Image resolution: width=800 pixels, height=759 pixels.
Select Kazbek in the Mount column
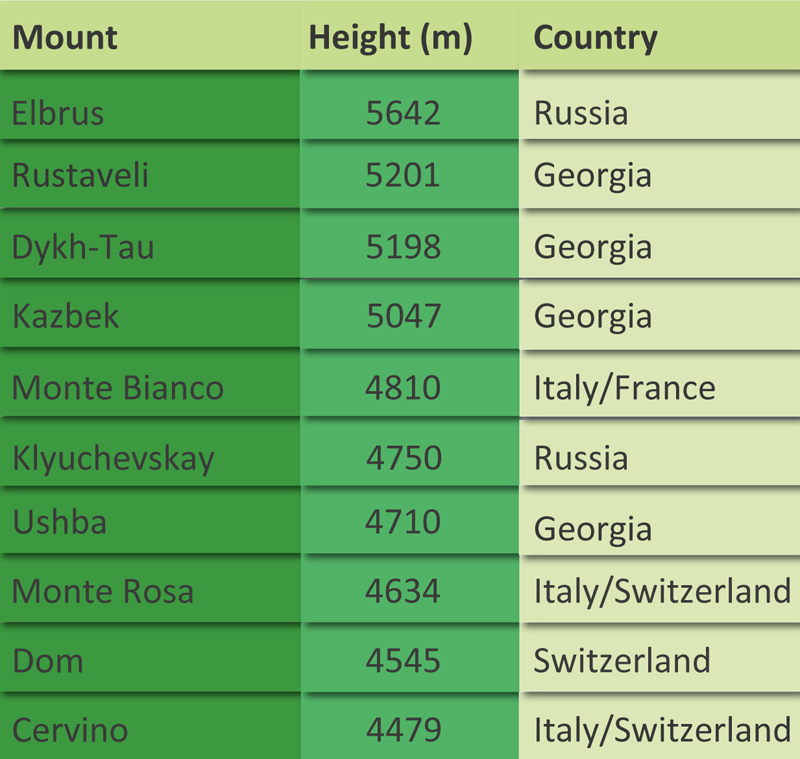click(66, 316)
